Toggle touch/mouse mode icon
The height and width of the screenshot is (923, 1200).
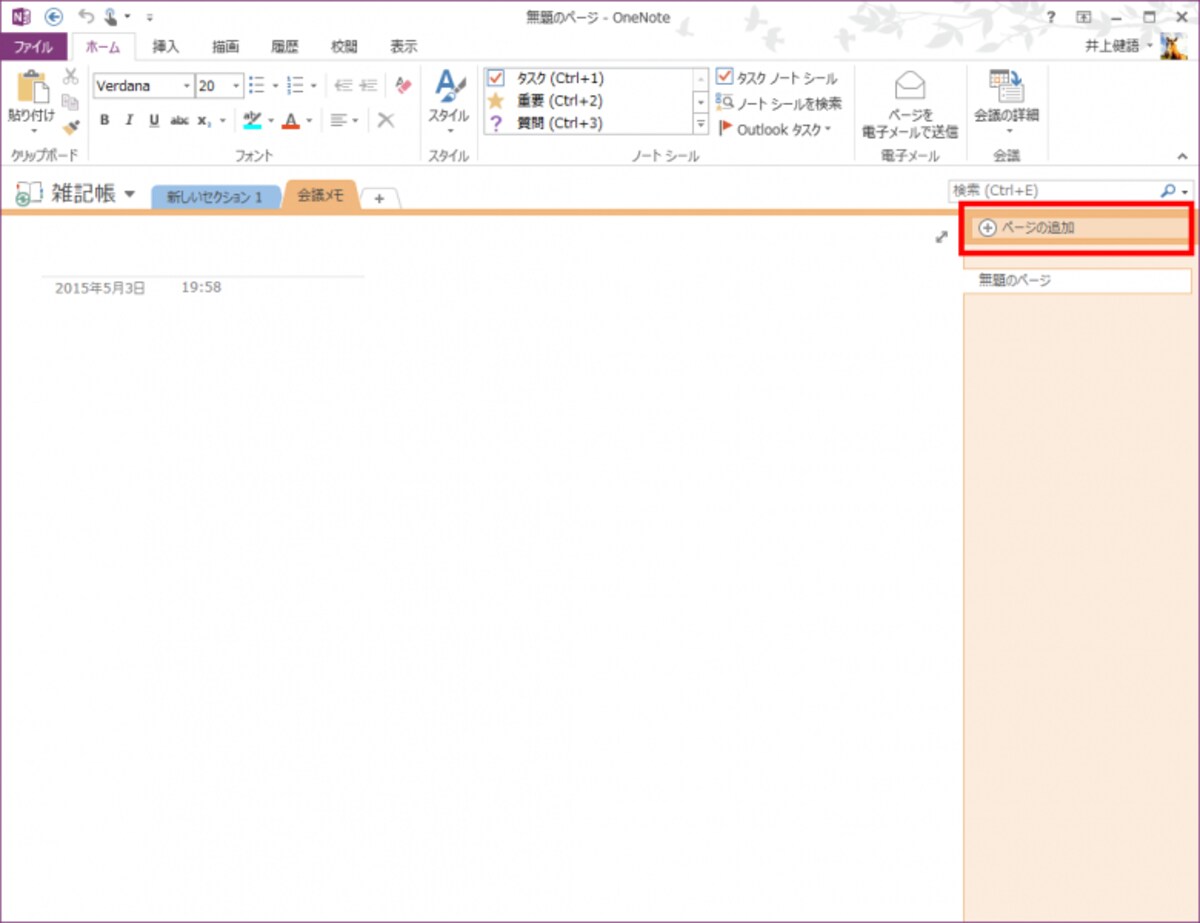click(110, 17)
